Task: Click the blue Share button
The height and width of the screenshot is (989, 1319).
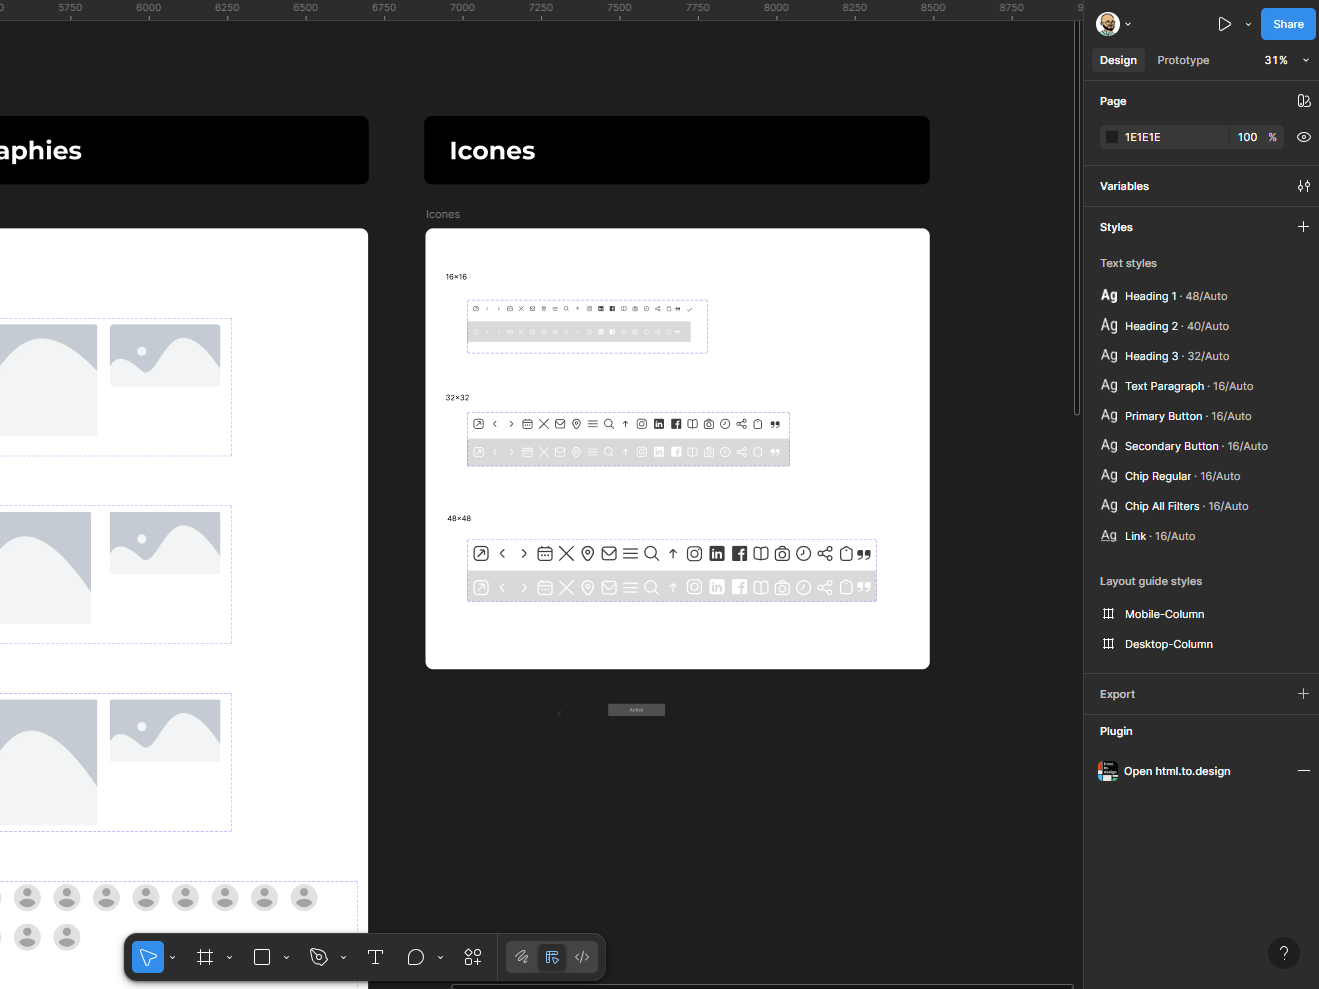Action: (1287, 24)
